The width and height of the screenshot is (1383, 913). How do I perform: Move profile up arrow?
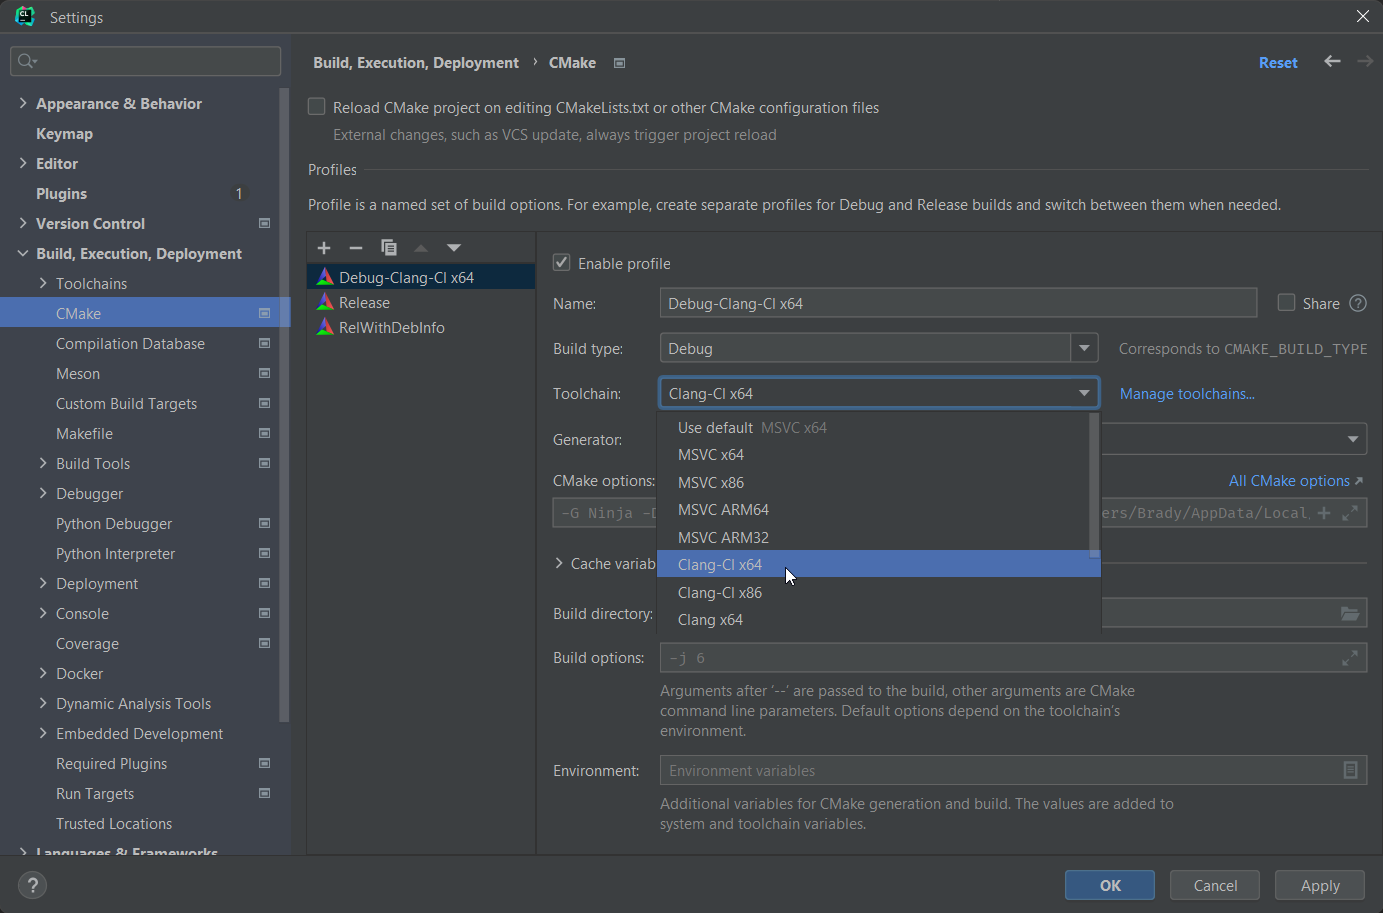click(421, 248)
